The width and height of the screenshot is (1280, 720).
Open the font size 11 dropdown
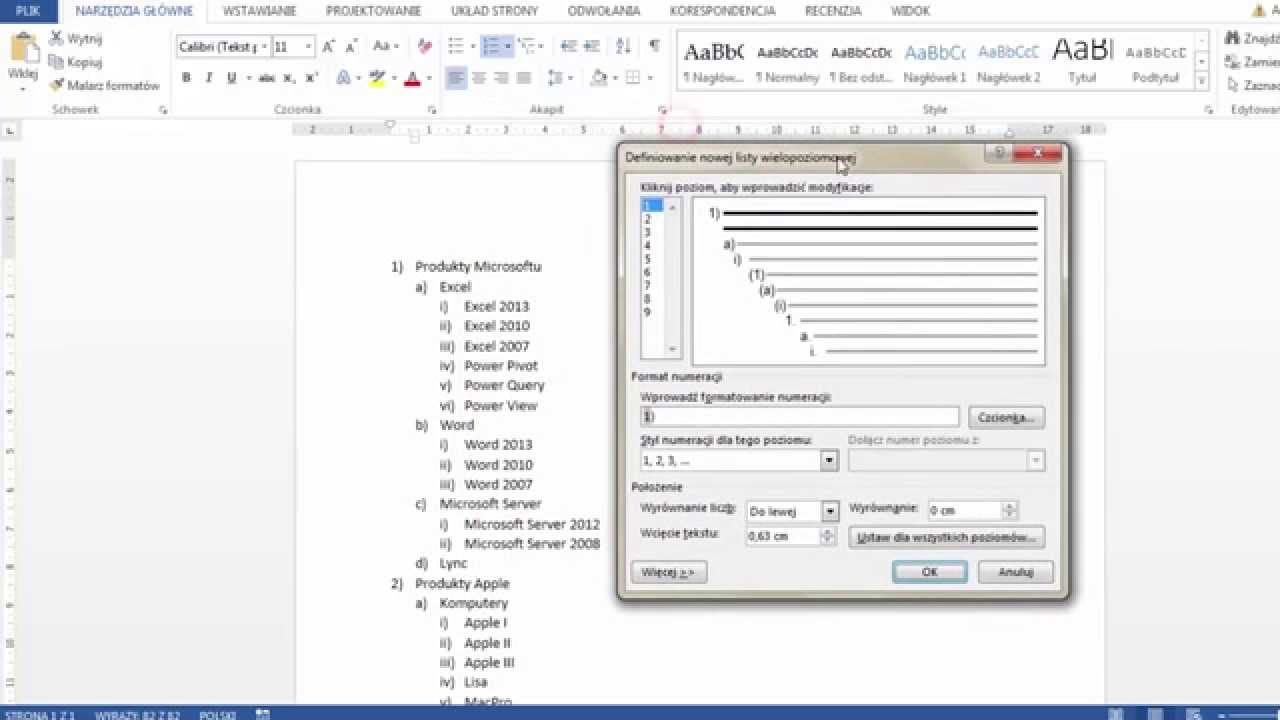tap(308, 47)
